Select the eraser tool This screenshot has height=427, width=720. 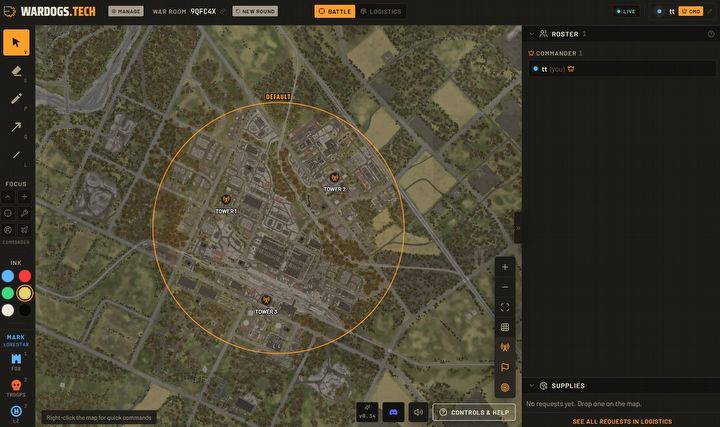point(17,71)
